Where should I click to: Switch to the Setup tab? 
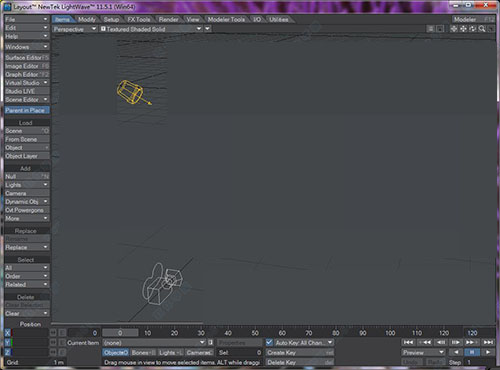(x=111, y=19)
